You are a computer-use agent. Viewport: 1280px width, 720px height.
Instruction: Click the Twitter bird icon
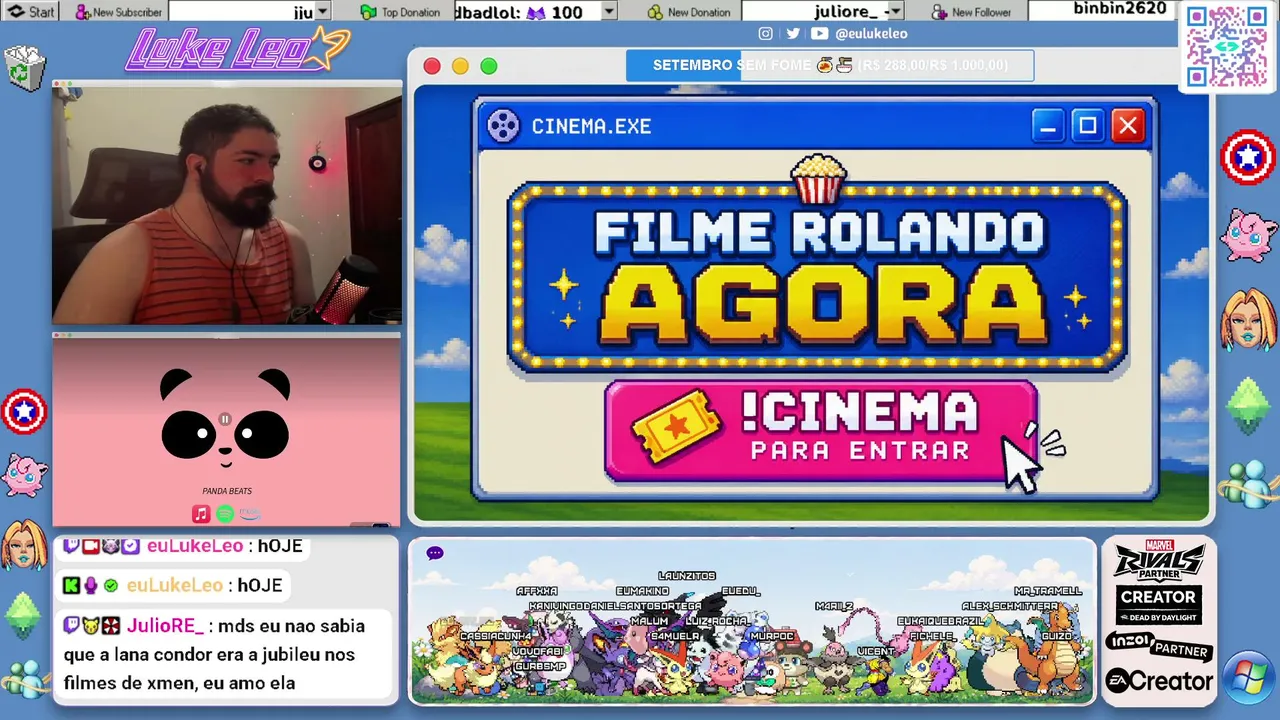pyautogui.click(x=793, y=34)
